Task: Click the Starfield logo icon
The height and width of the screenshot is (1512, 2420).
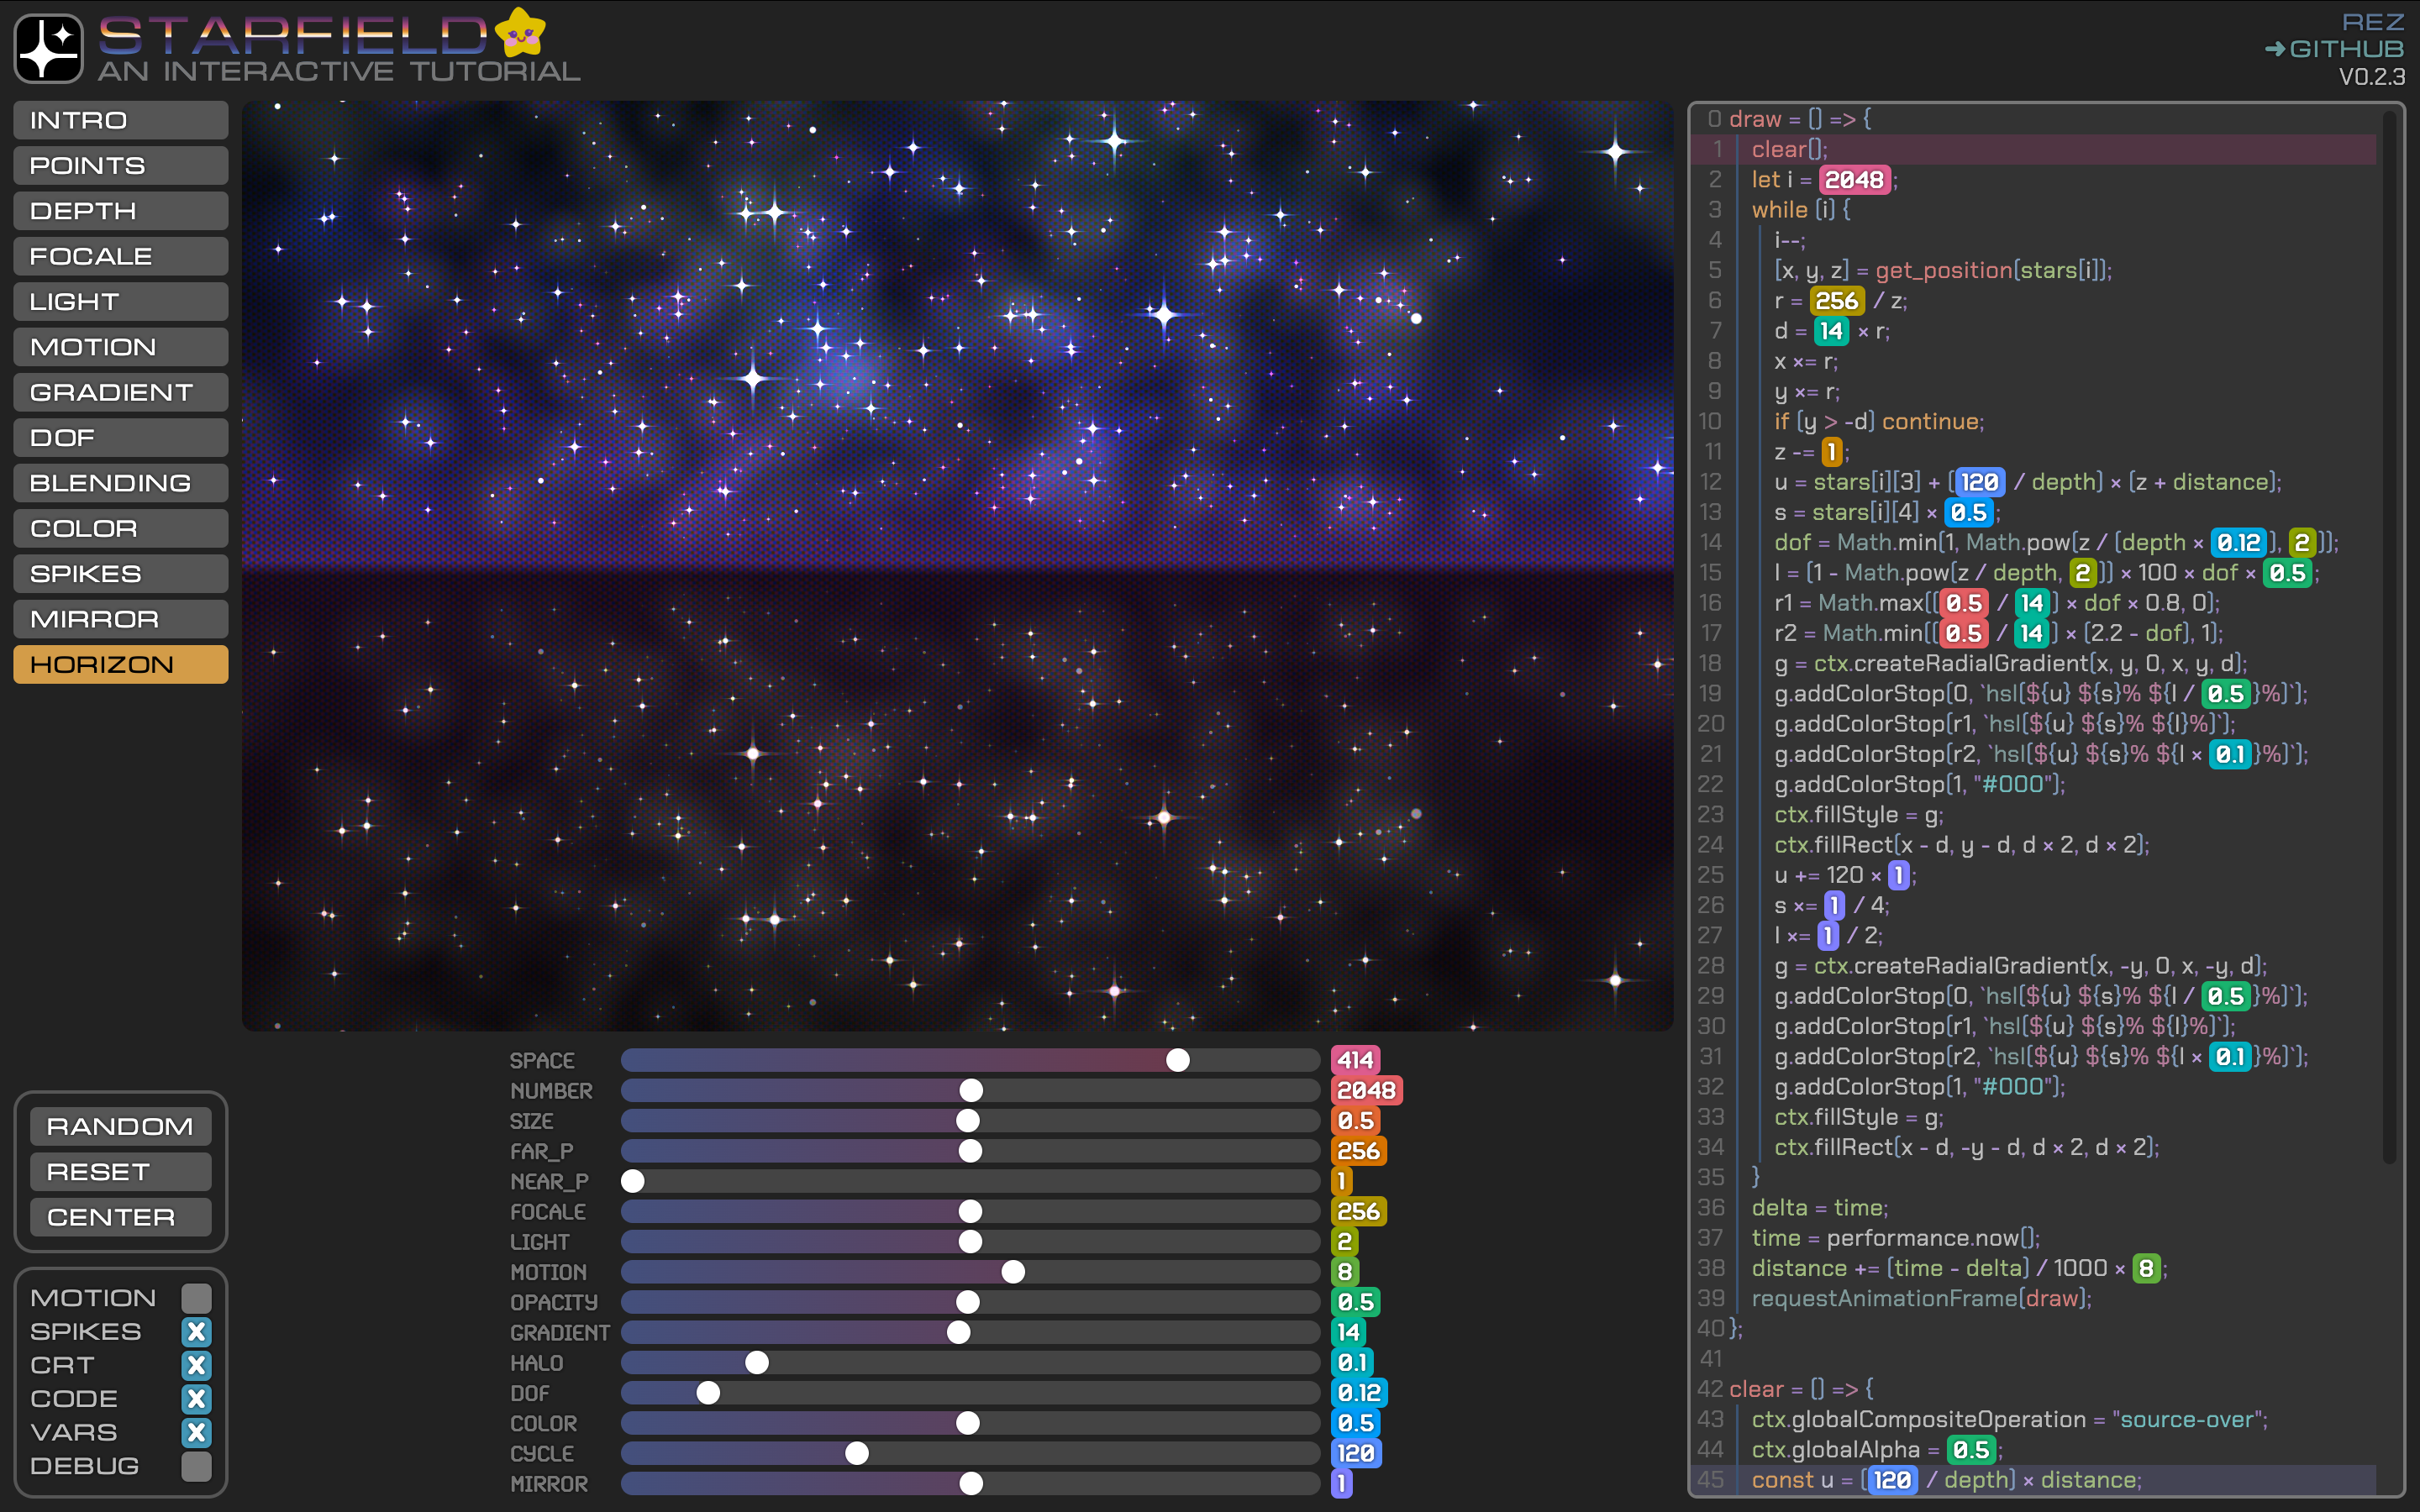Action: 49,47
